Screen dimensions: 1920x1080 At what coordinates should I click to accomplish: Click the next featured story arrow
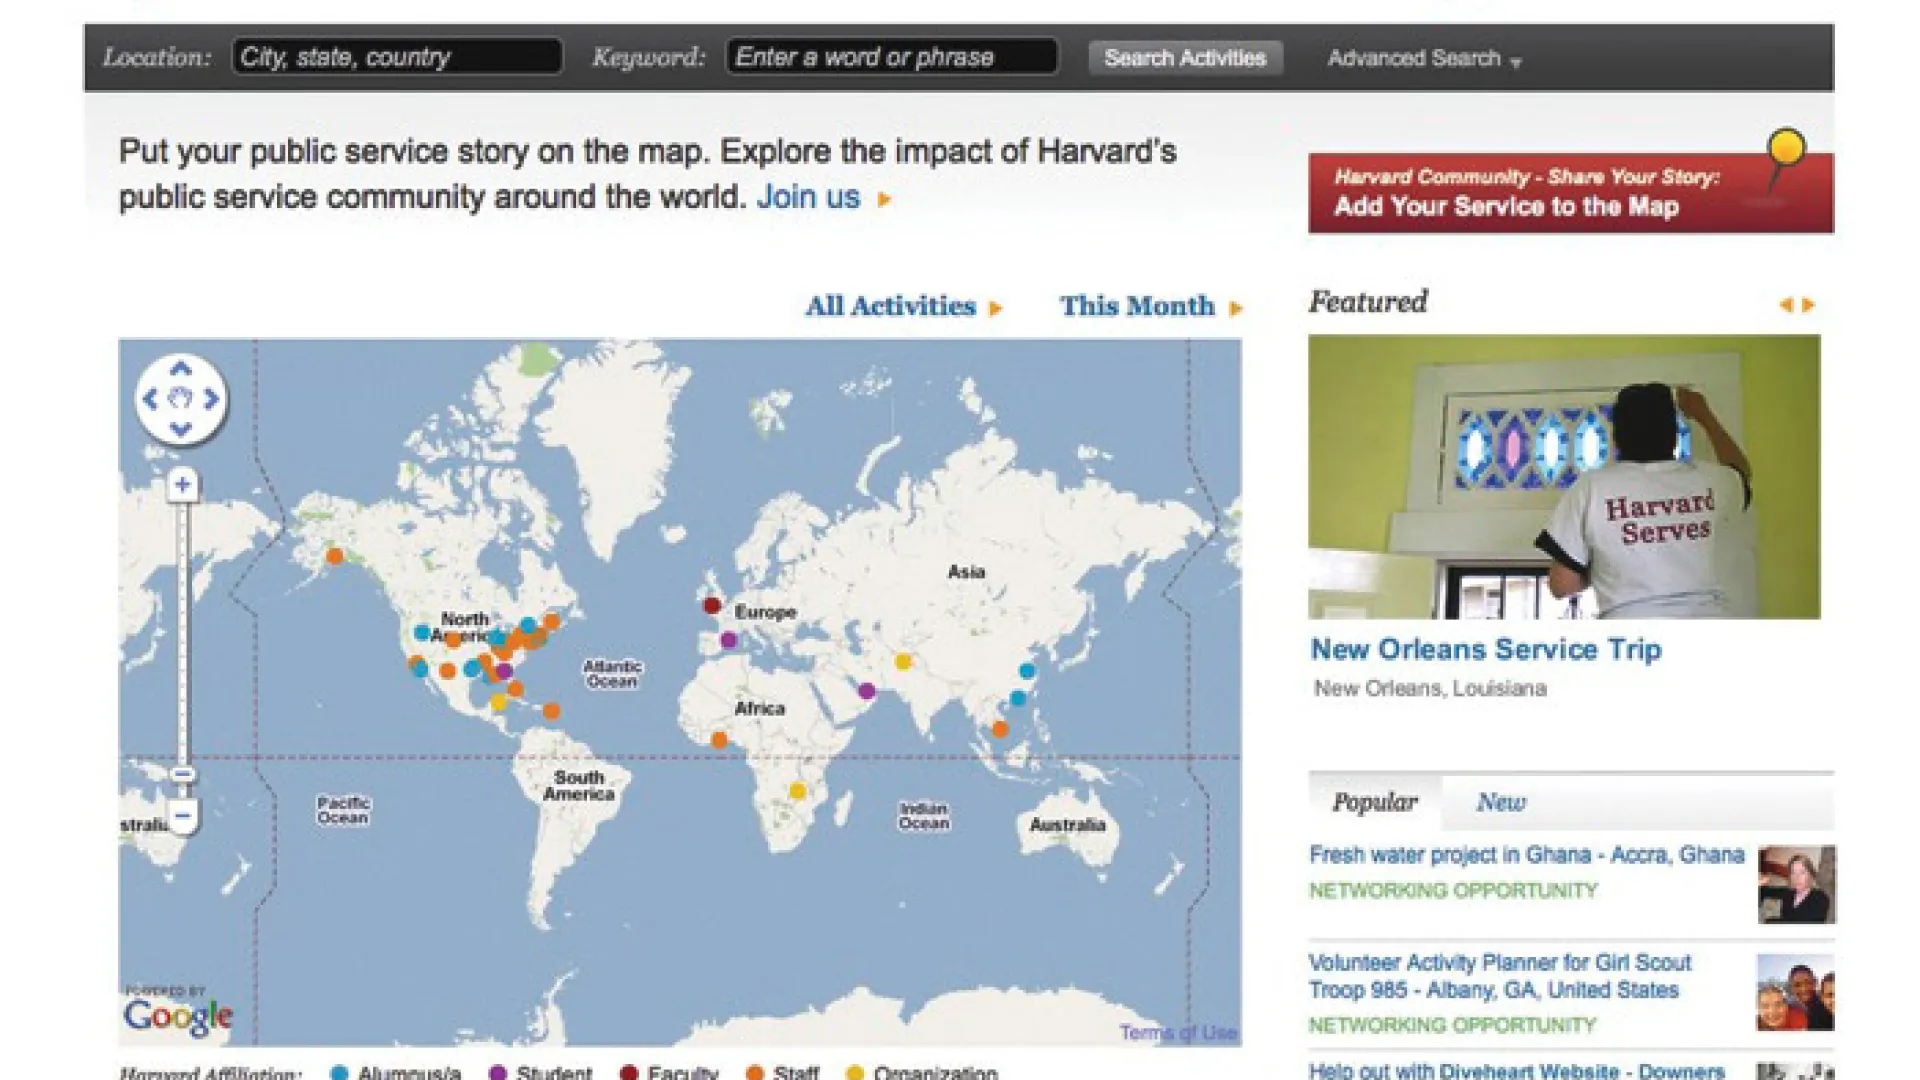[x=1809, y=305]
